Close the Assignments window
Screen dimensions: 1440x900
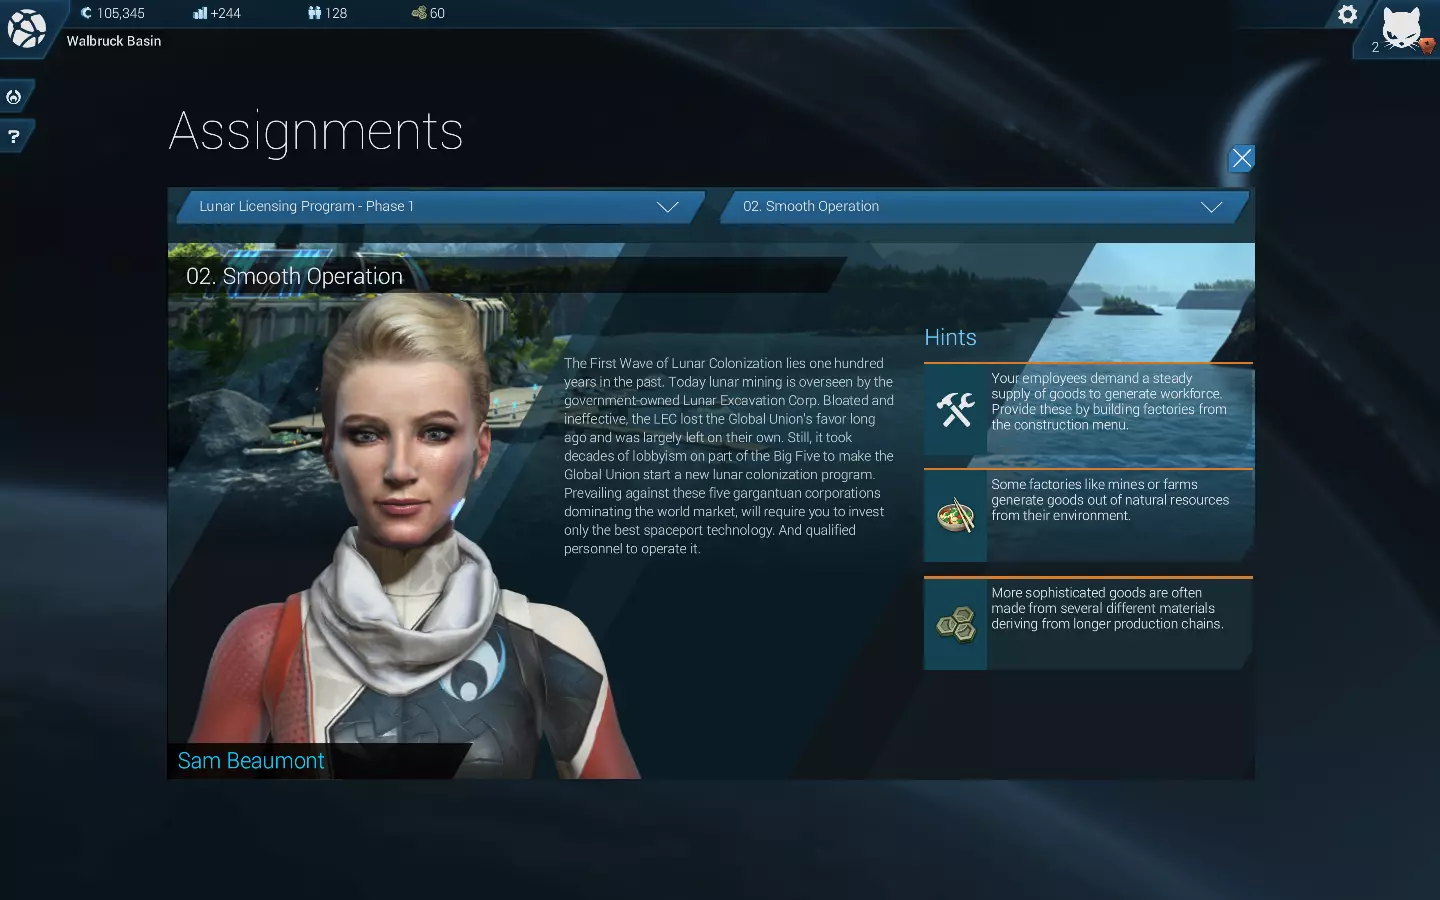point(1241,158)
